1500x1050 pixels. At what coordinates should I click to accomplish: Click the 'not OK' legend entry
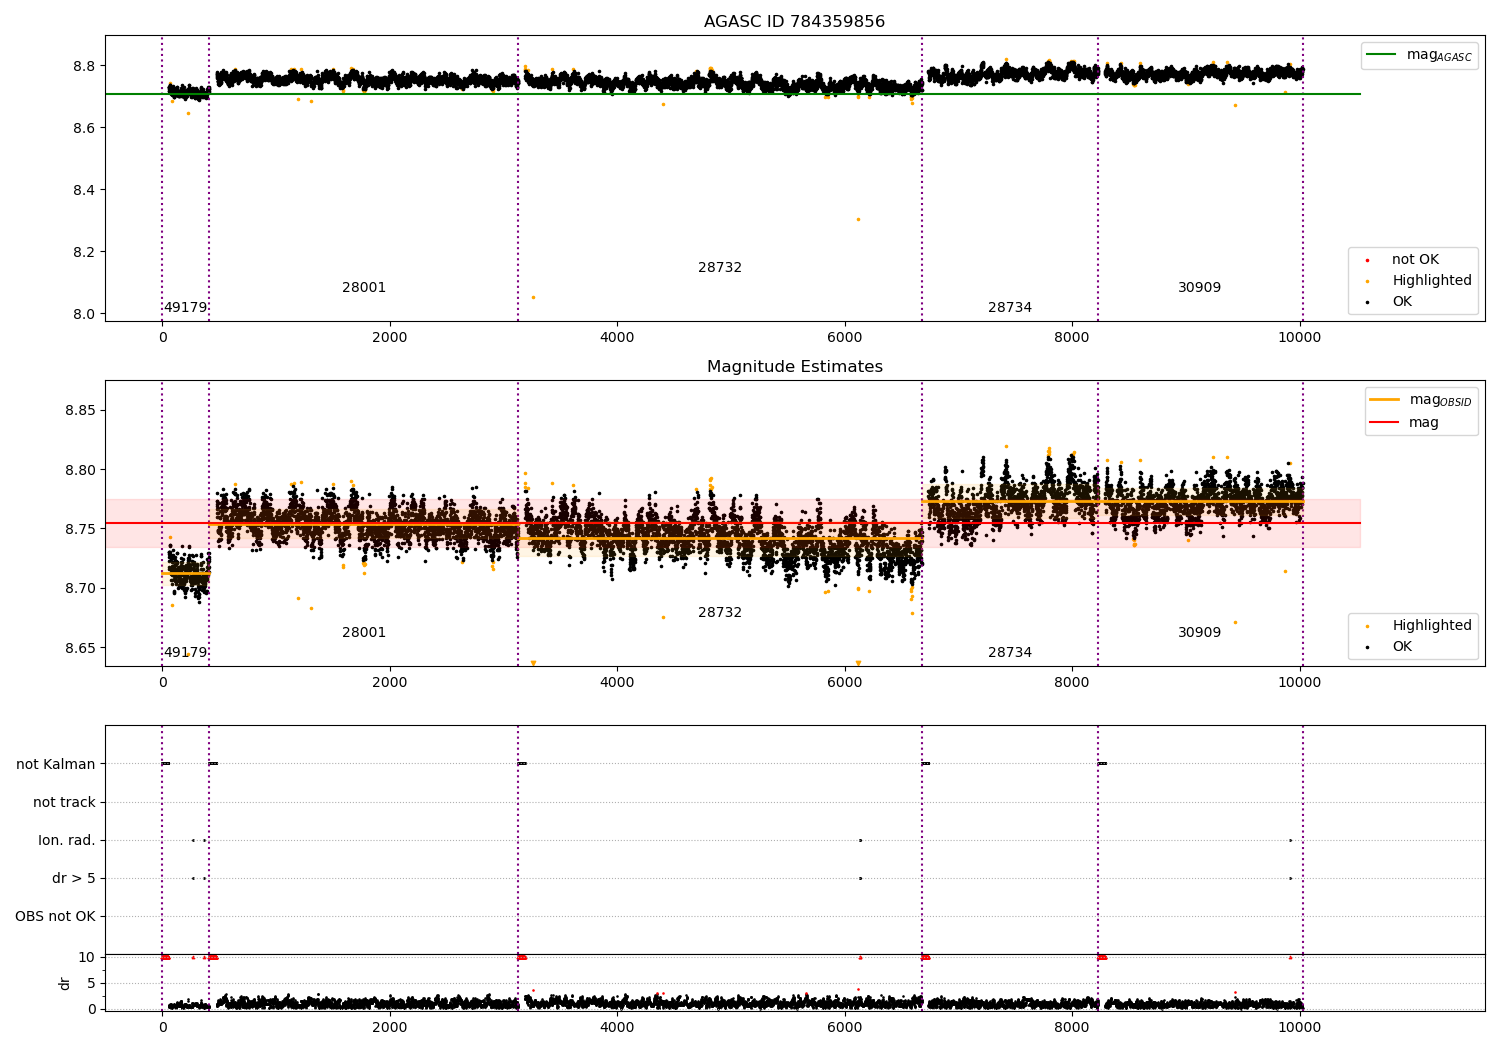point(1415,260)
